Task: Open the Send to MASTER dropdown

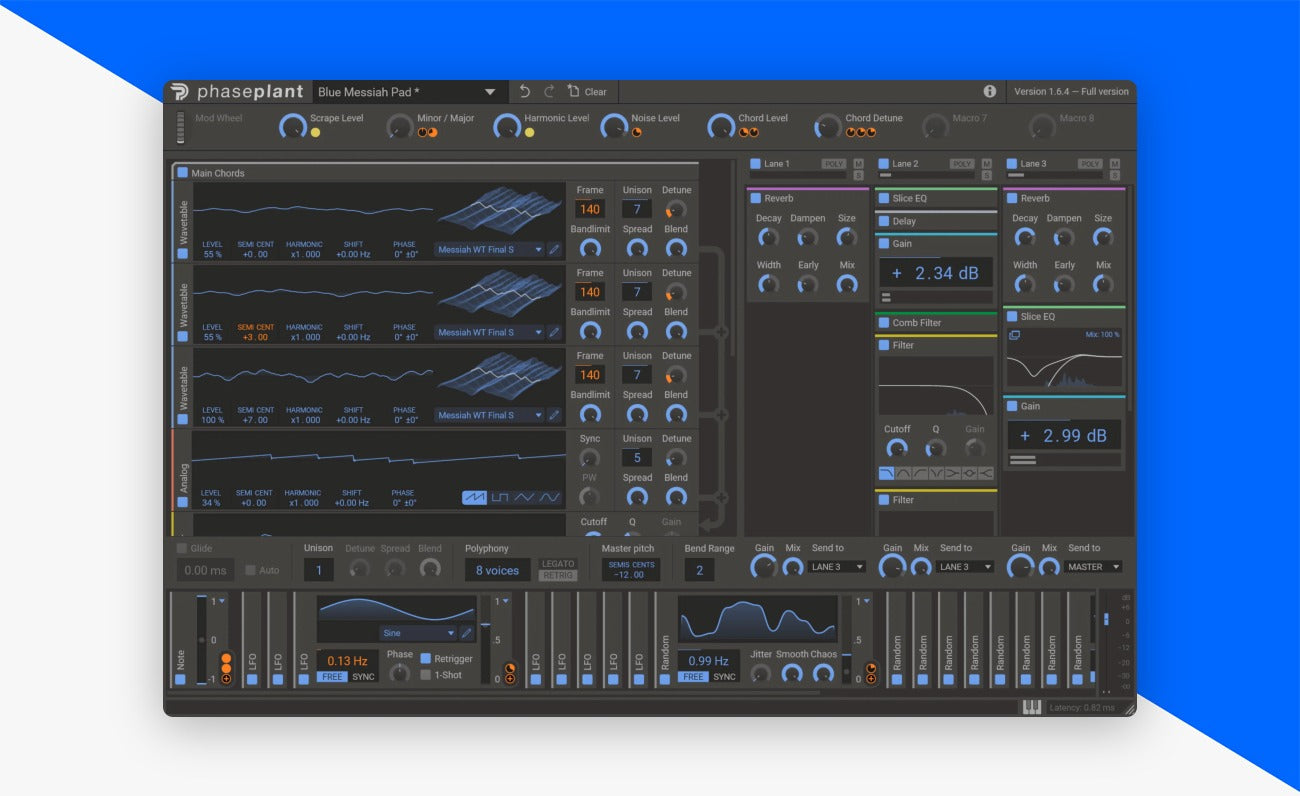Action: [x=1093, y=567]
